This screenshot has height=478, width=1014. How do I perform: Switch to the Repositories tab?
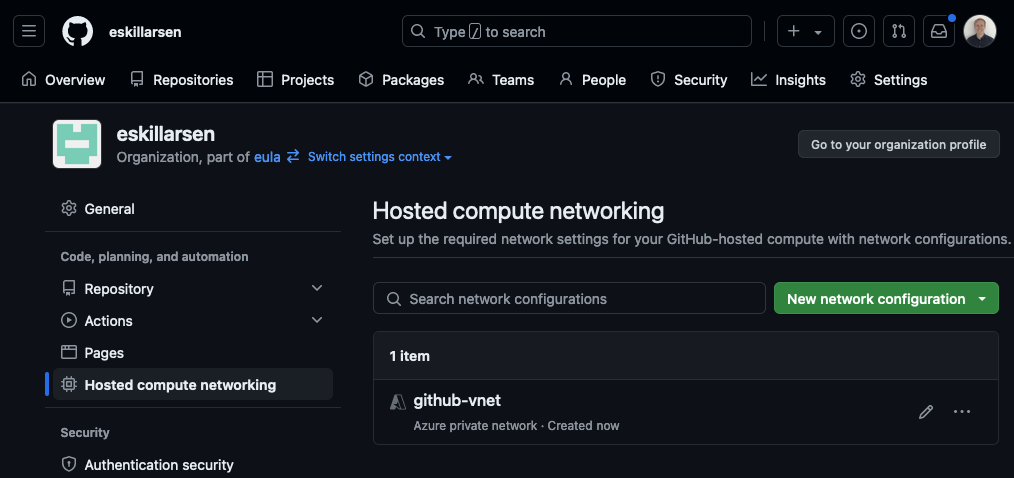tap(182, 80)
